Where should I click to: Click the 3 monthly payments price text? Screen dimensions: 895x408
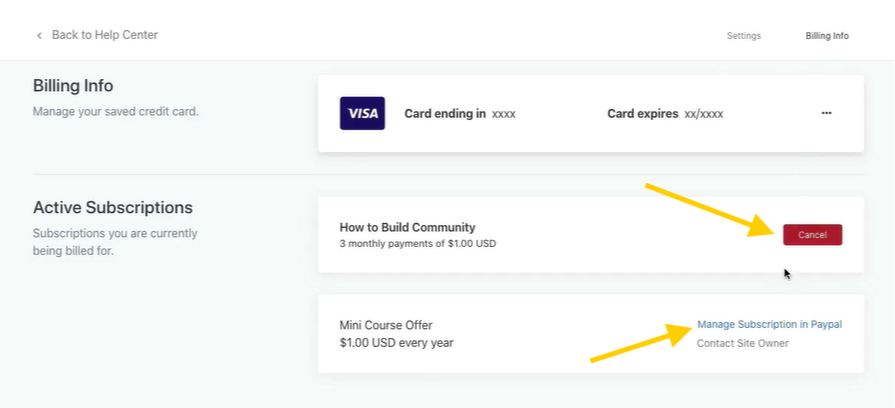point(417,244)
